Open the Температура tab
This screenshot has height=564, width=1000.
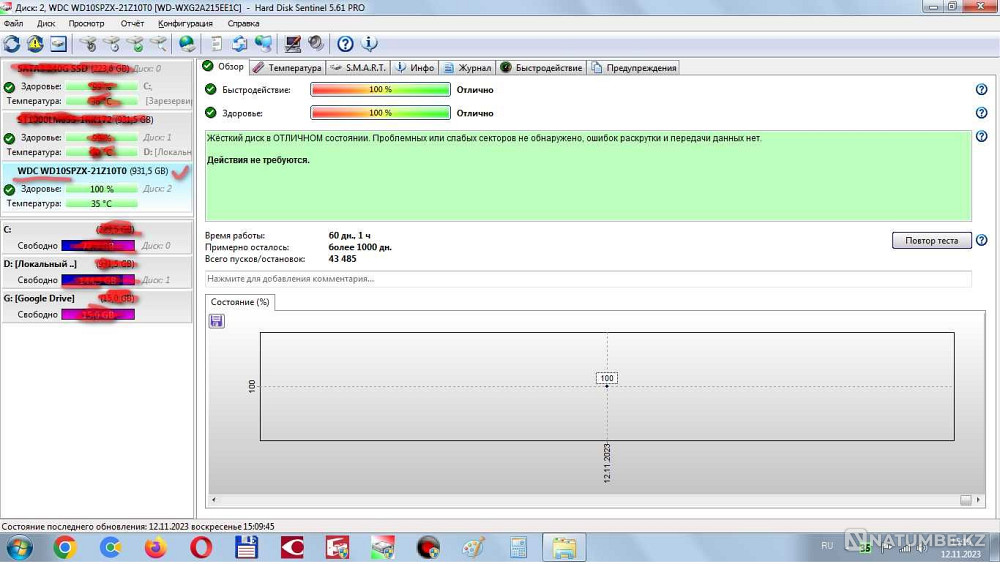[287, 68]
